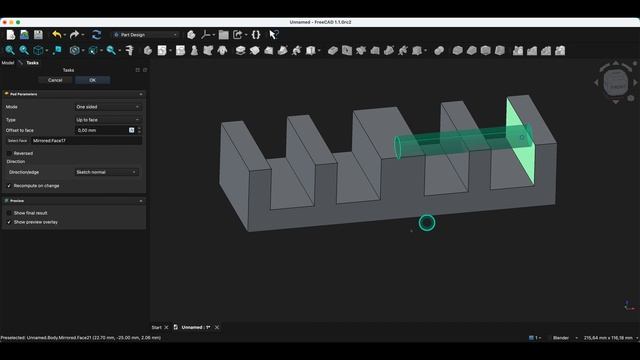Click the Fit all magnifier icon

[x=10, y=50]
